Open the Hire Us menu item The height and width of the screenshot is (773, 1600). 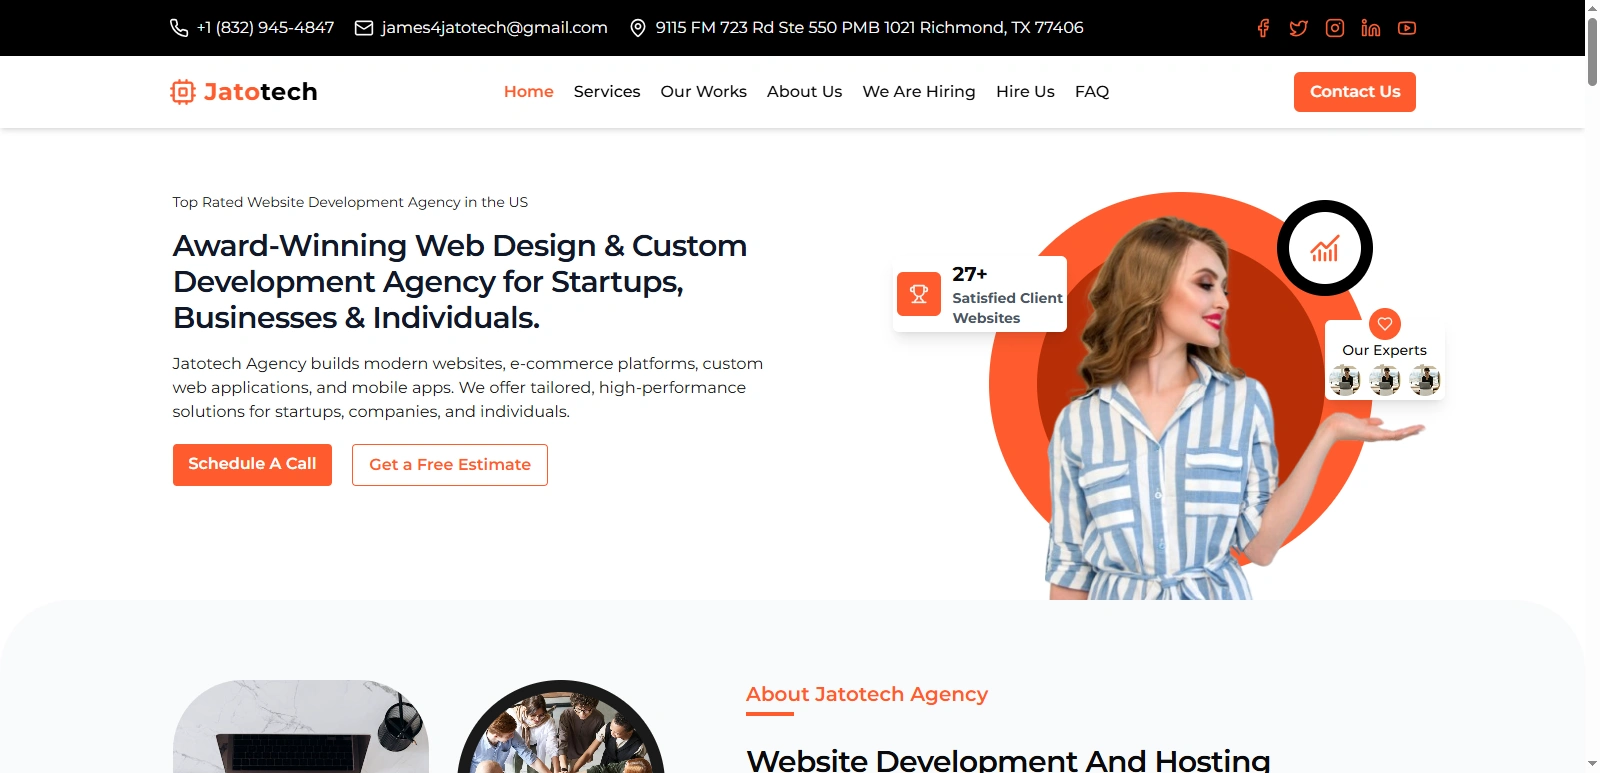(x=1025, y=92)
